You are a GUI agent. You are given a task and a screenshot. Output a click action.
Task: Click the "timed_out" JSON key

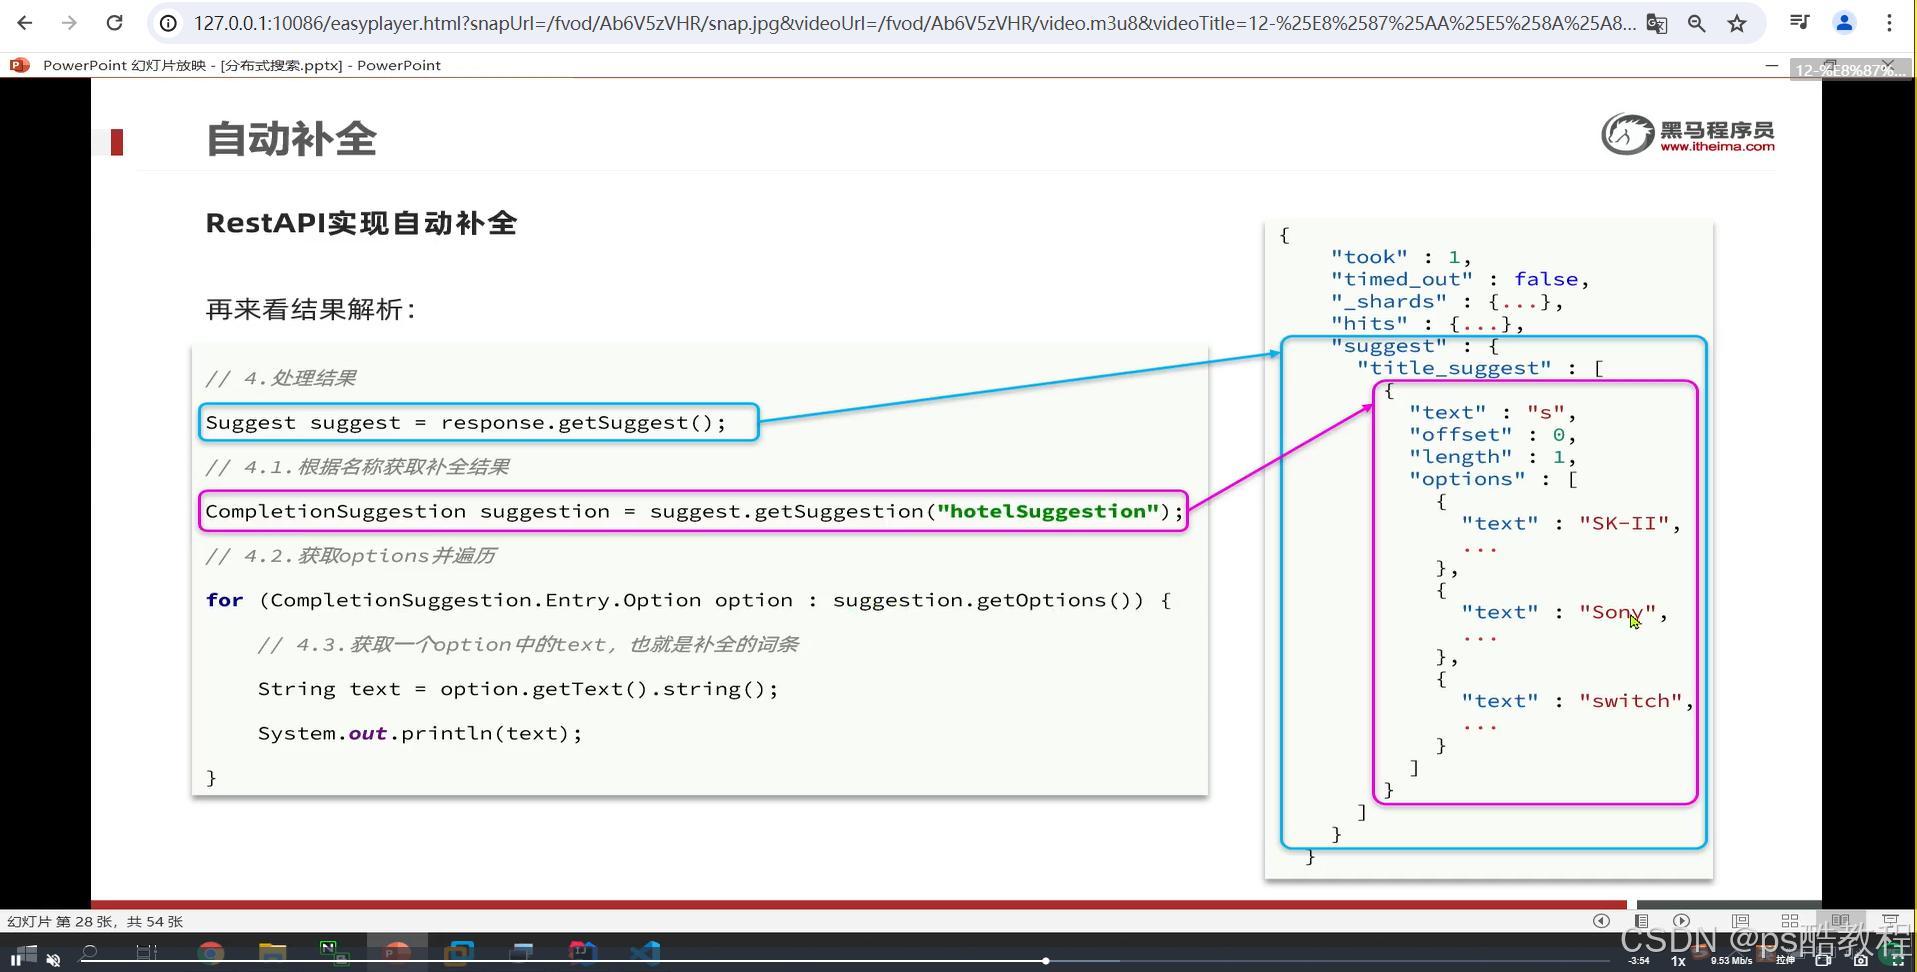click(x=1402, y=279)
